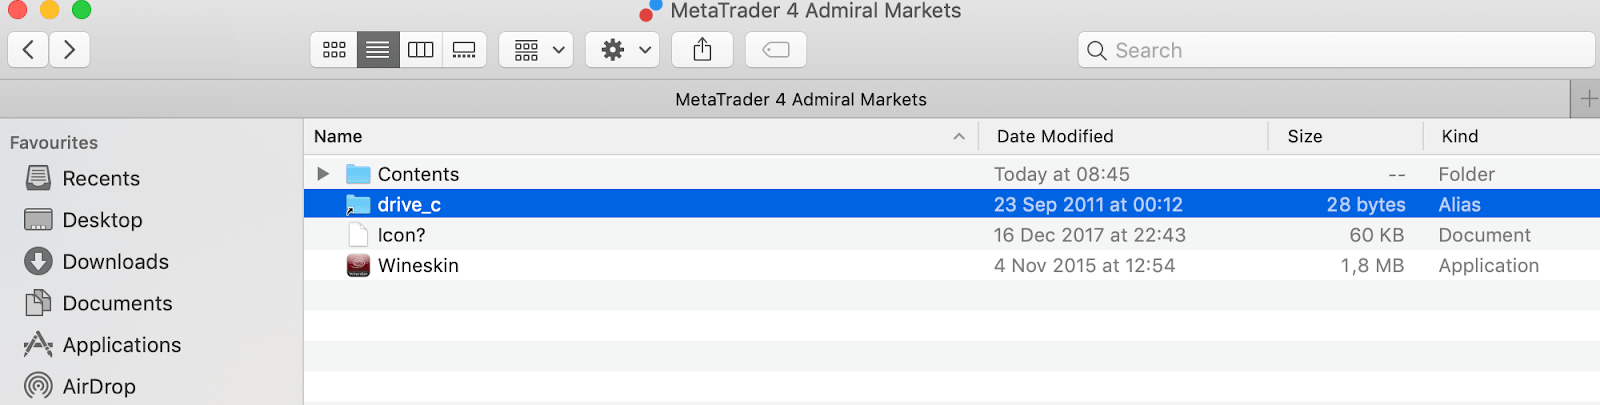Go forward with the forward arrow
Screen dimensions: 1600x405
(69, 50)
